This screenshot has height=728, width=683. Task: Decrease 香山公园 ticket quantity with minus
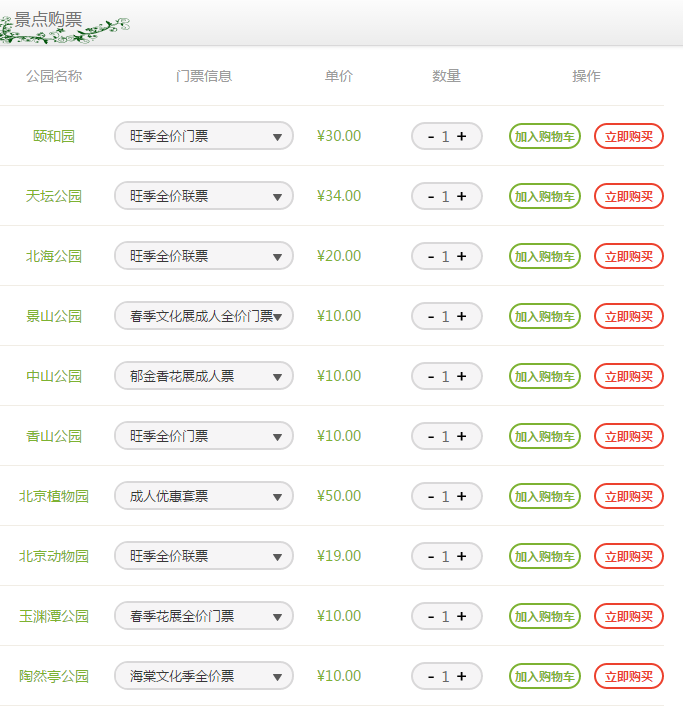point(431,437)
